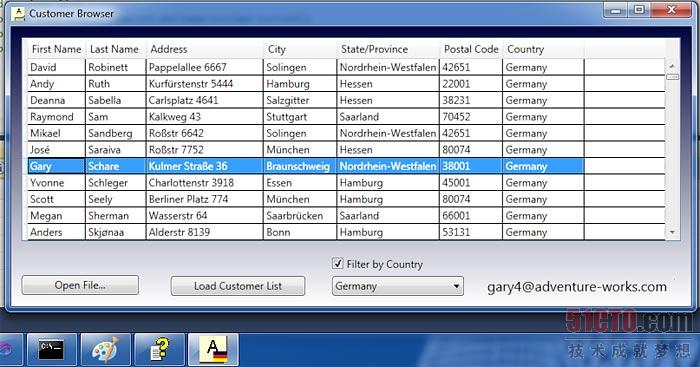Sort by the Country column header
700x367 pixels.
543,49
